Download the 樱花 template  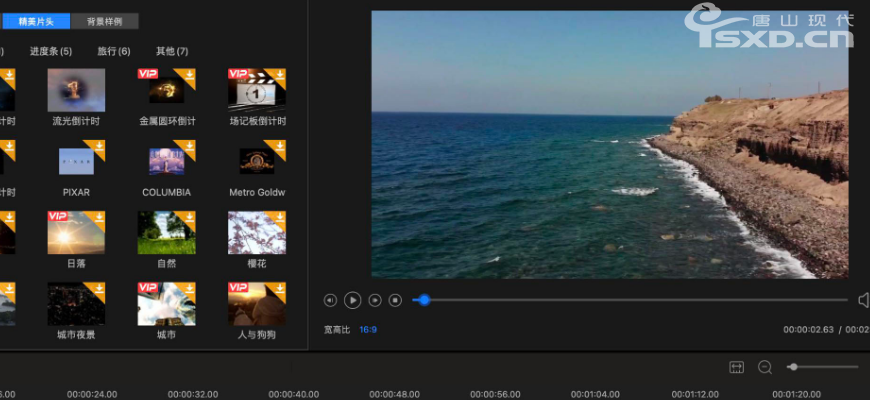280,217
